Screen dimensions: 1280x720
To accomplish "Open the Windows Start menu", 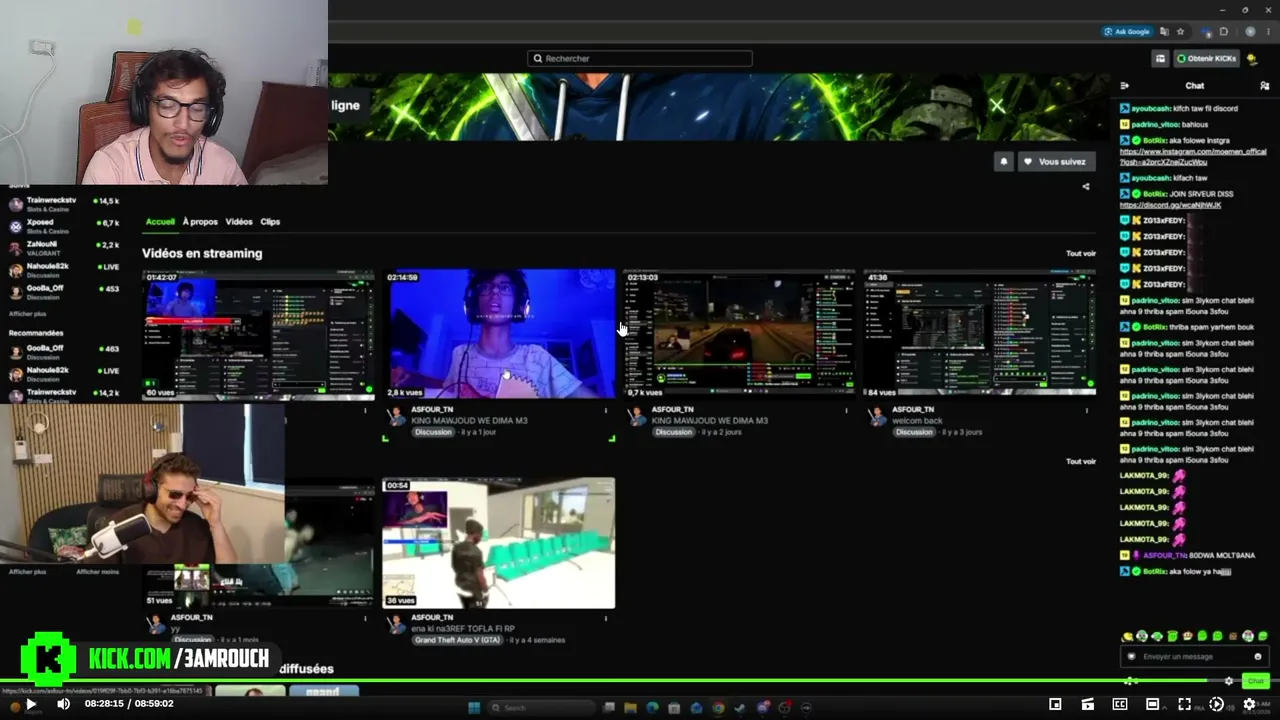I will [473, 708].
